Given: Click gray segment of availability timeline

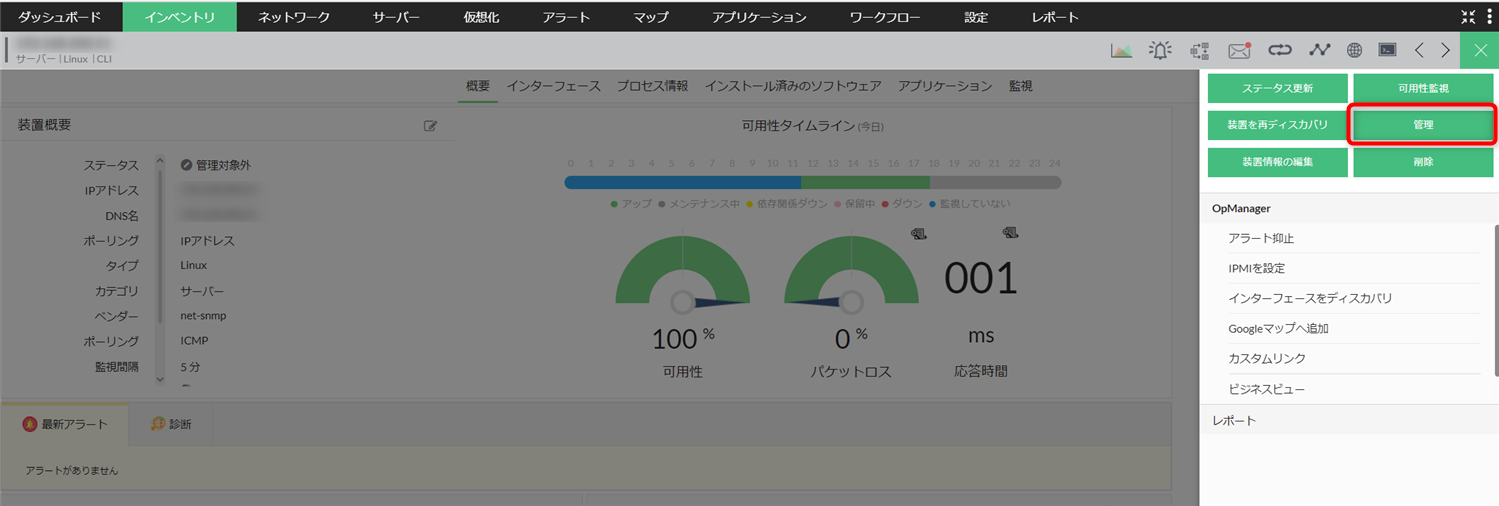Looking at the screenshot, I should point(995,182).
